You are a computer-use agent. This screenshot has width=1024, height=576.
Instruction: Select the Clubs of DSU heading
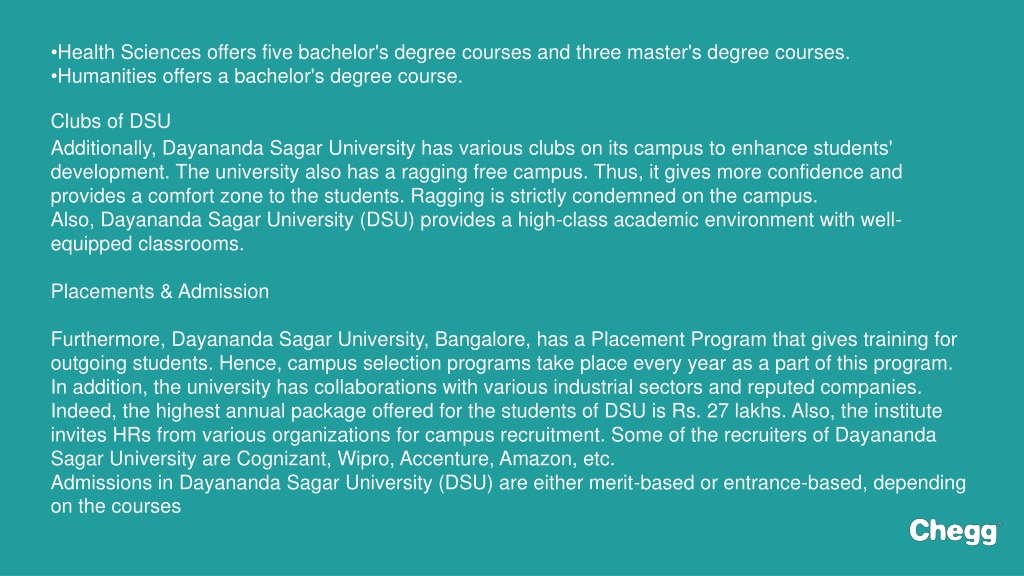click(110, 121)
